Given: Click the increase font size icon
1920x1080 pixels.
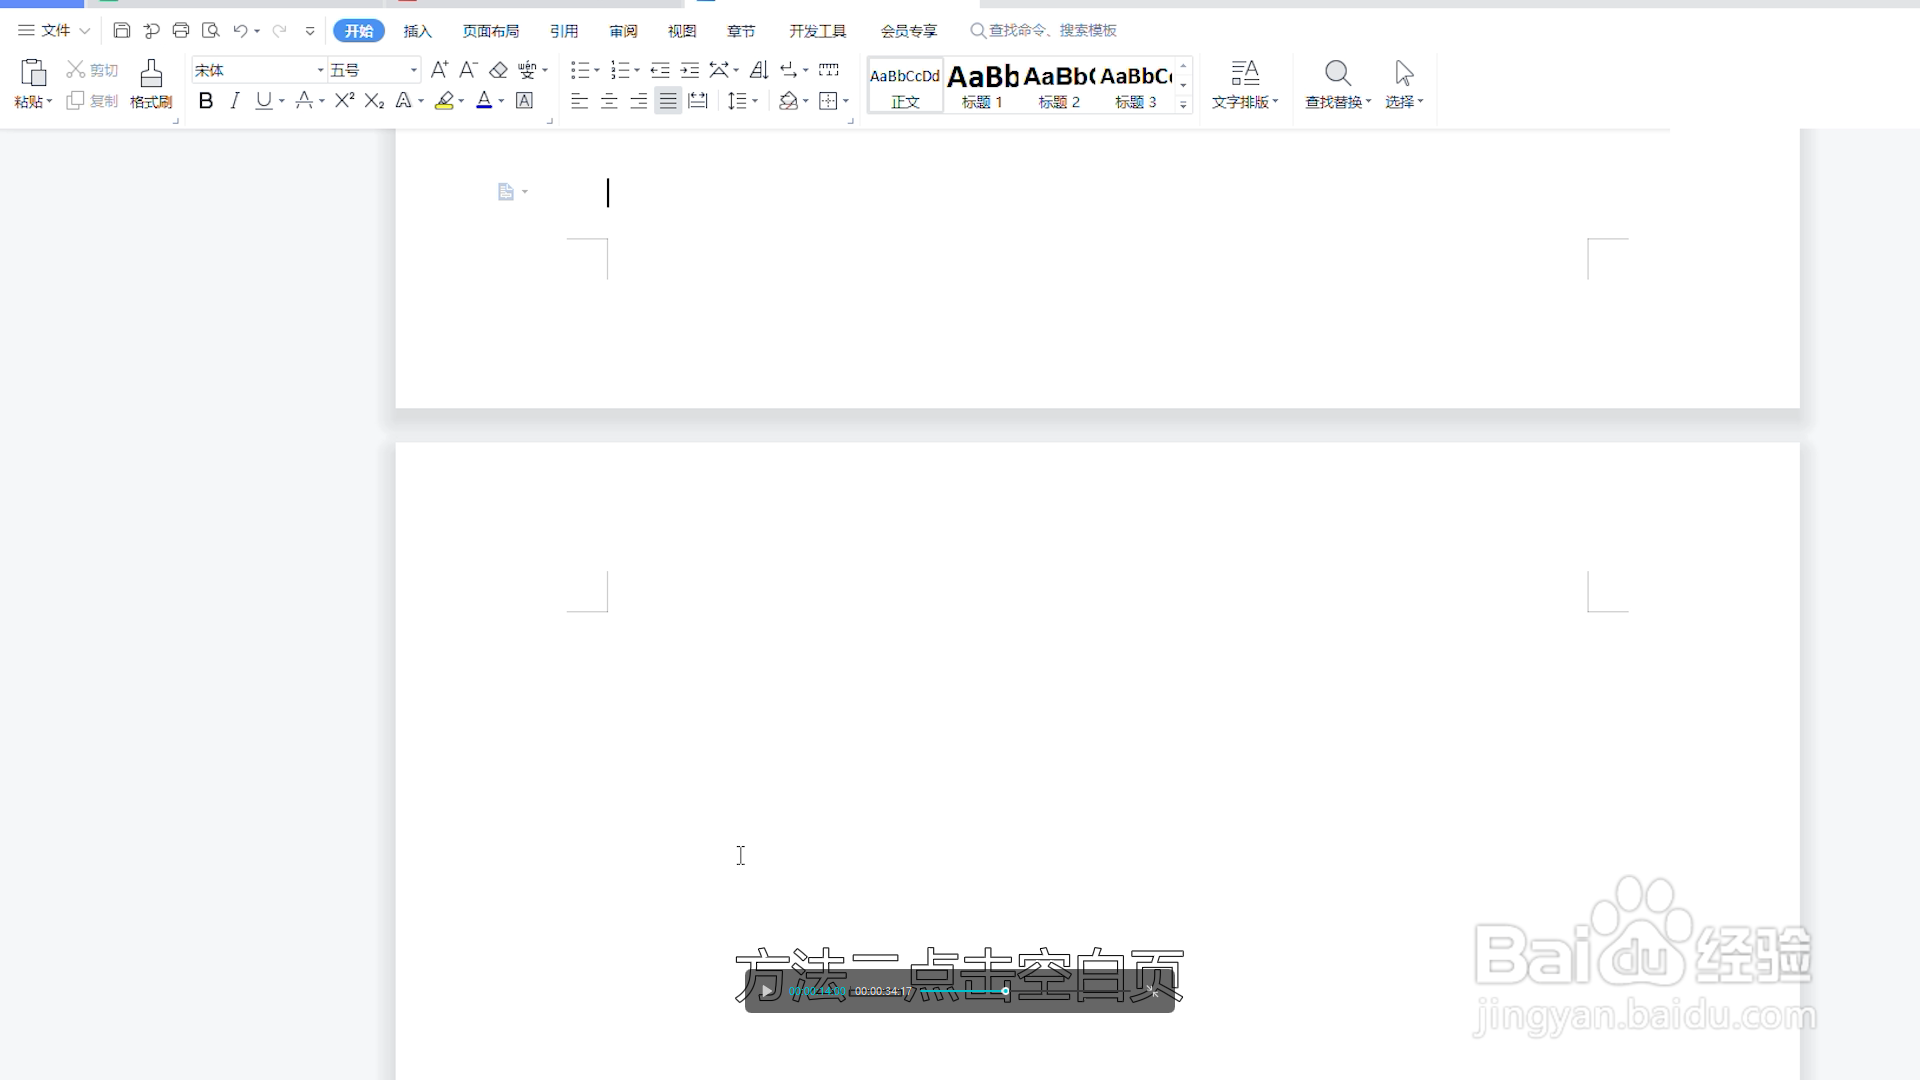Looking at the screenshot, I should pos(439,70).
